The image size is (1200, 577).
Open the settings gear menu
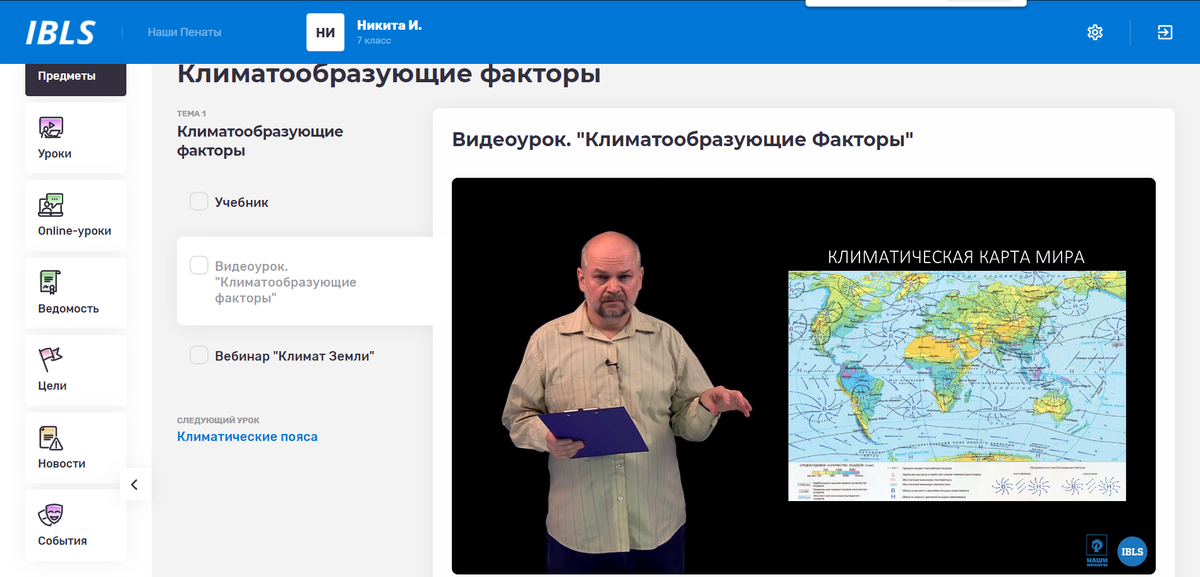[x=1094, y=31]
